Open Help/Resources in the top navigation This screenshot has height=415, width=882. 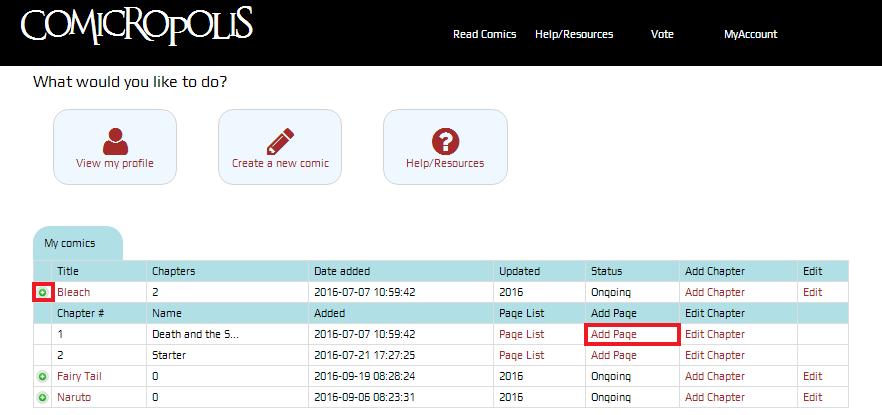coord(574,34)
